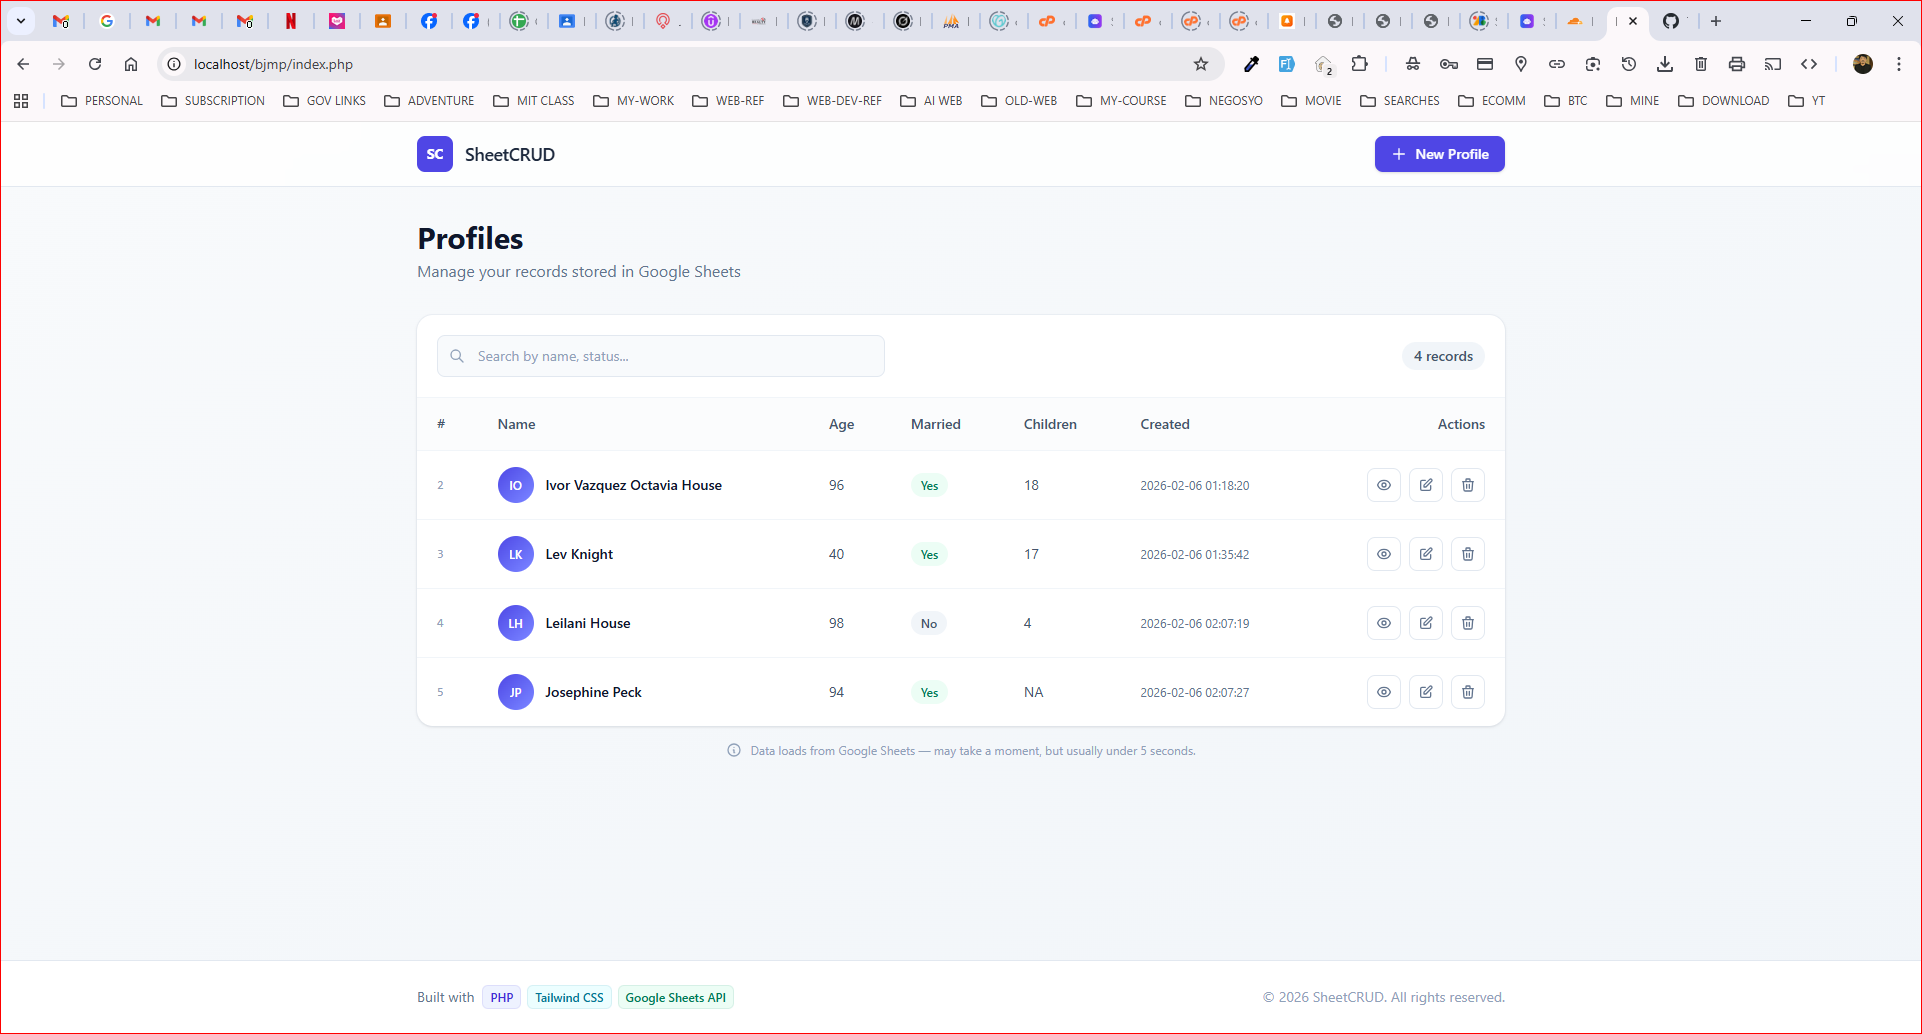This screenshot has width=1922, height=1034.
Task: Expand the Chrome three-dot menu
Action: click(x=1898, y=64)
